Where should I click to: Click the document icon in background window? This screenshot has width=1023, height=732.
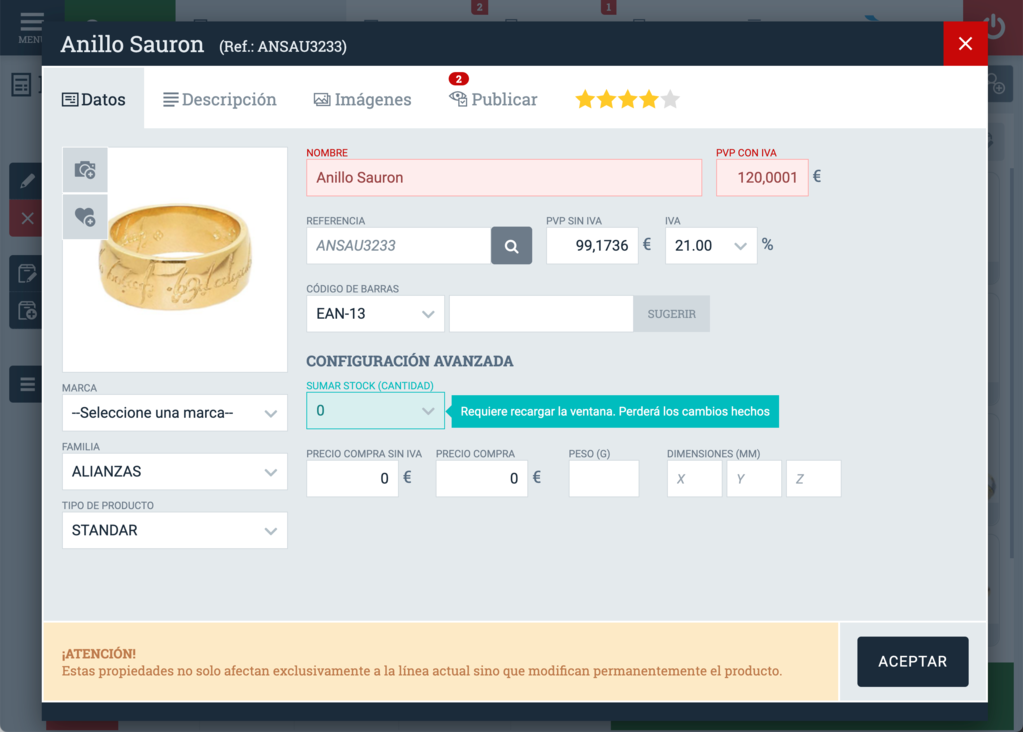coord(21,85)
